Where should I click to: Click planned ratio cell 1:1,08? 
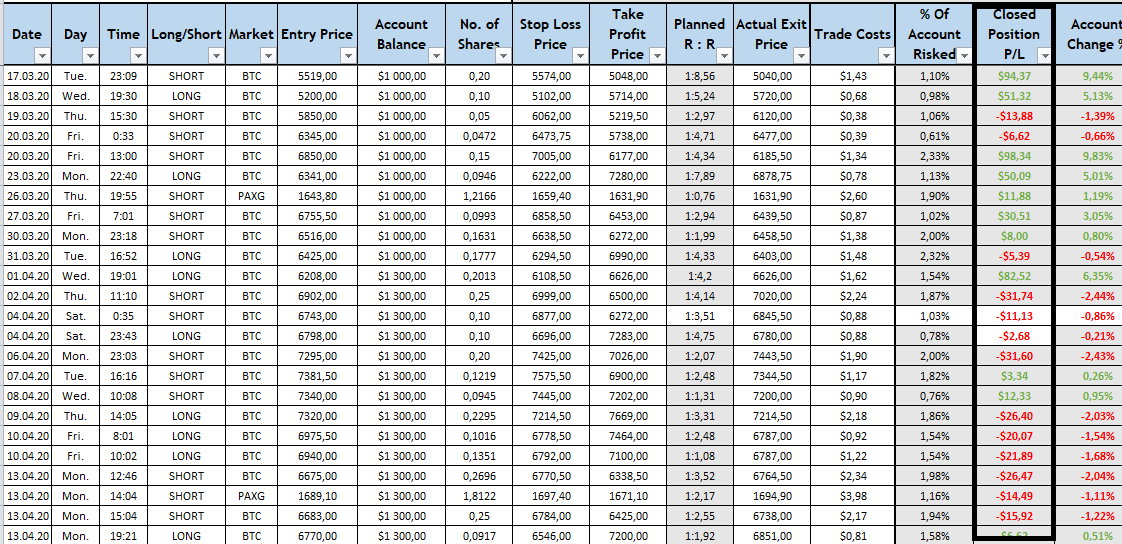(700, 456)
